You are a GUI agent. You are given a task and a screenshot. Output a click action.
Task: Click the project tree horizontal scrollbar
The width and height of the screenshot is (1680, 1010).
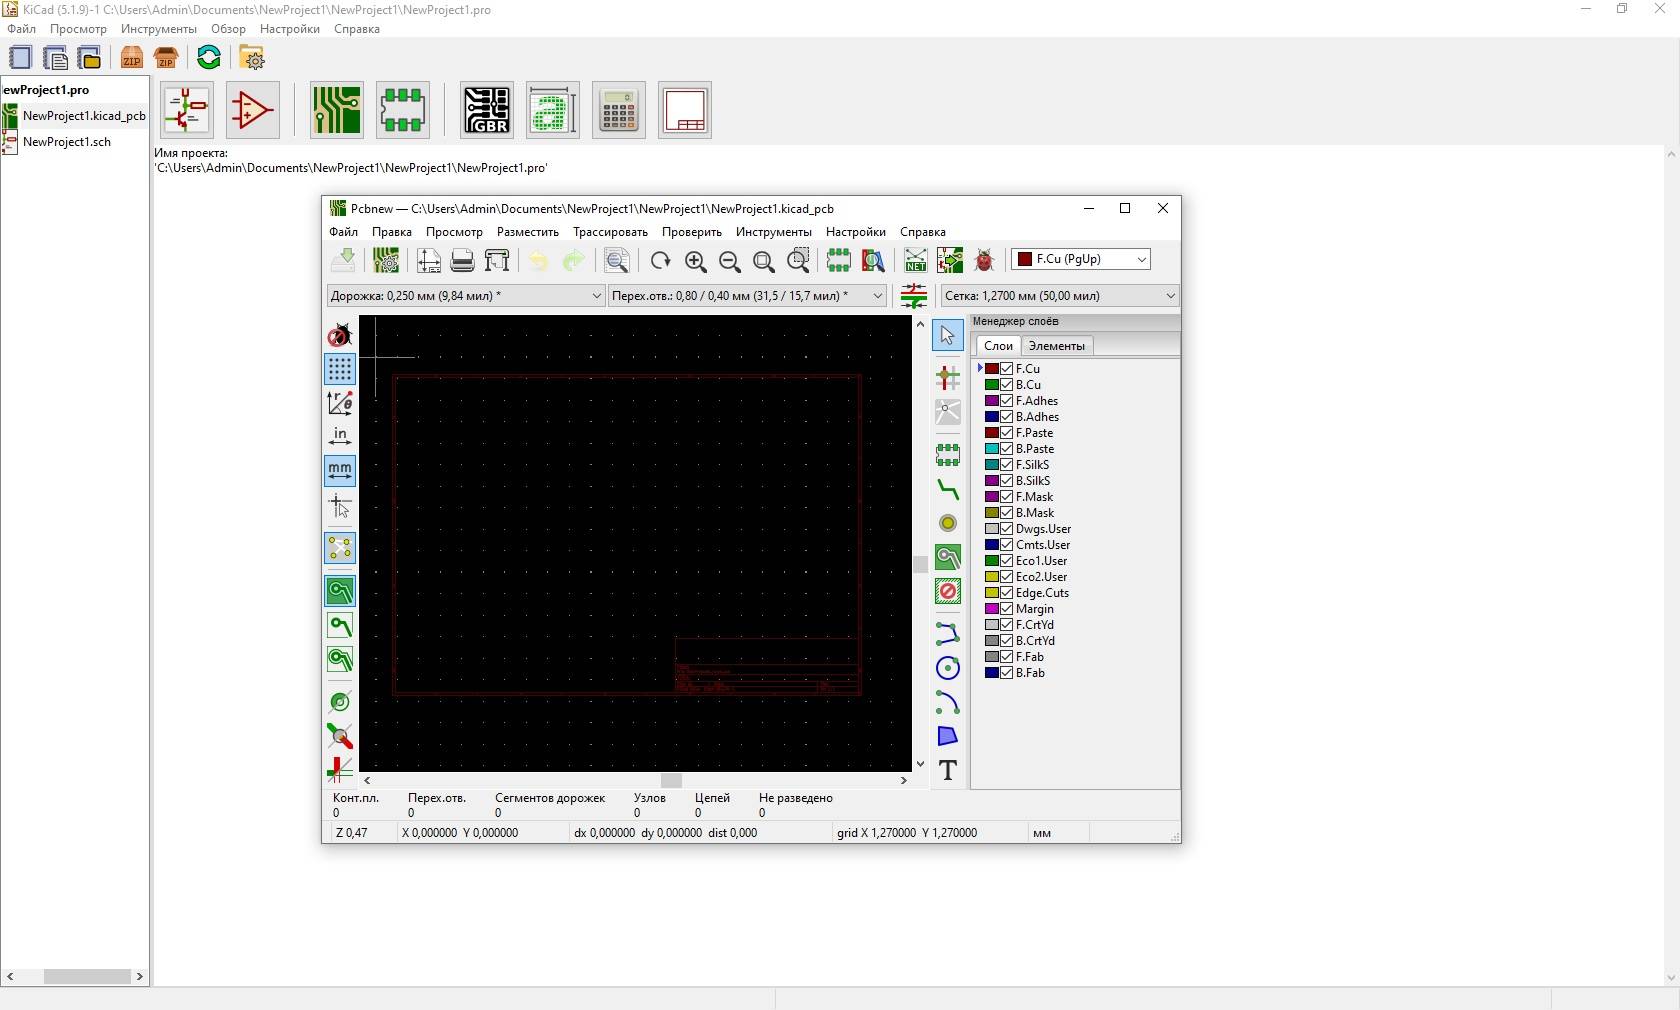click(x=87, y=976)
